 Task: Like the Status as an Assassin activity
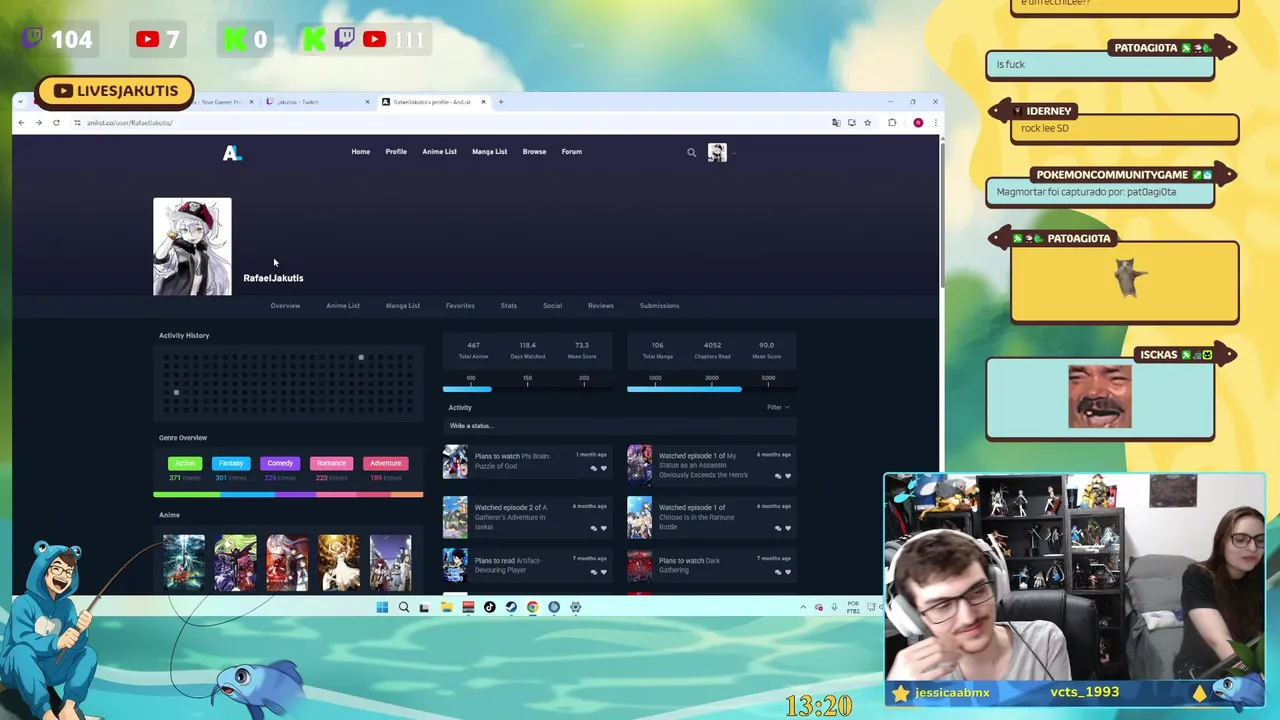(788, 476)
